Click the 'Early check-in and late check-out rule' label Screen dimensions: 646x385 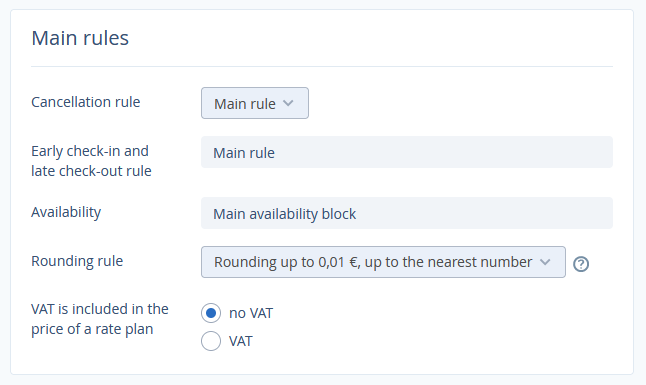[91, 161]
